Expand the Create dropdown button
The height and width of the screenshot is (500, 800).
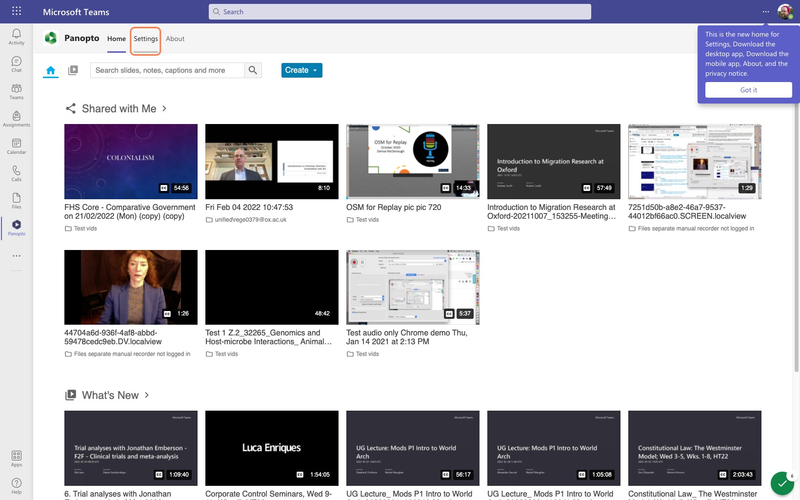[x=301, y=70]
